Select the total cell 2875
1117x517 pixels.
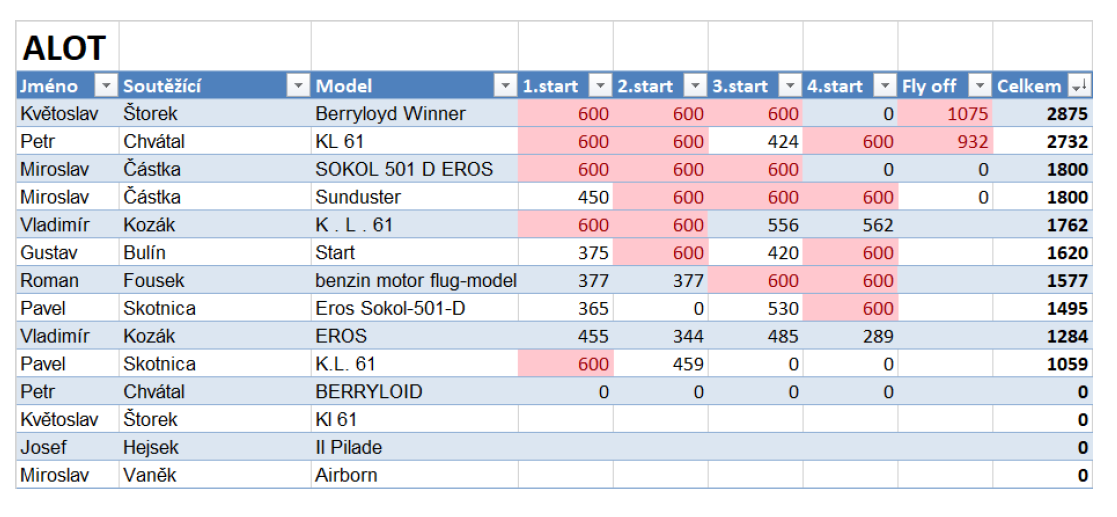[1042, 113]
